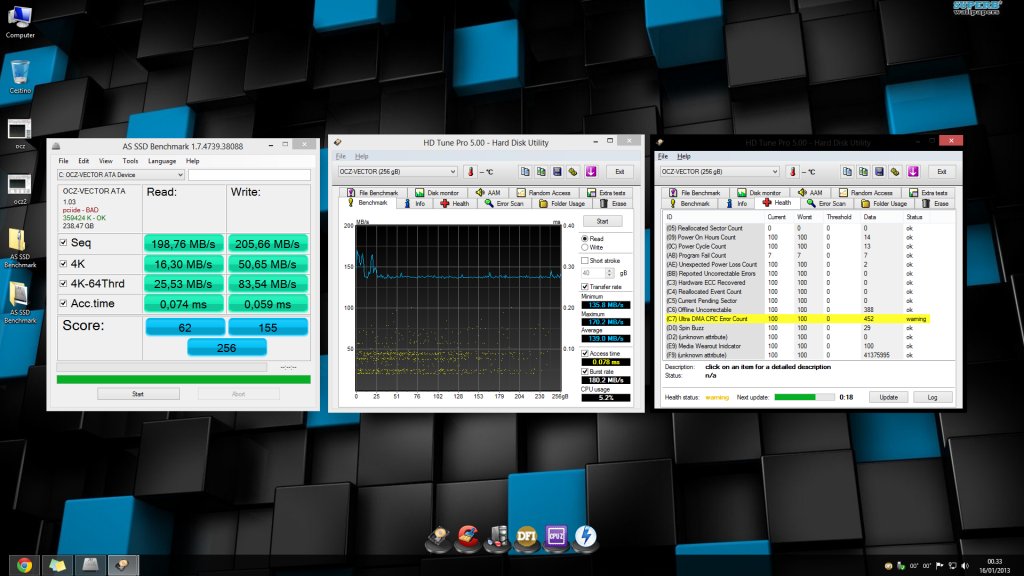The height and width of the screenshot is (576, 1024).
Task: Click purple download arrow icon in right HD Tune window
Action: [912, 172]
